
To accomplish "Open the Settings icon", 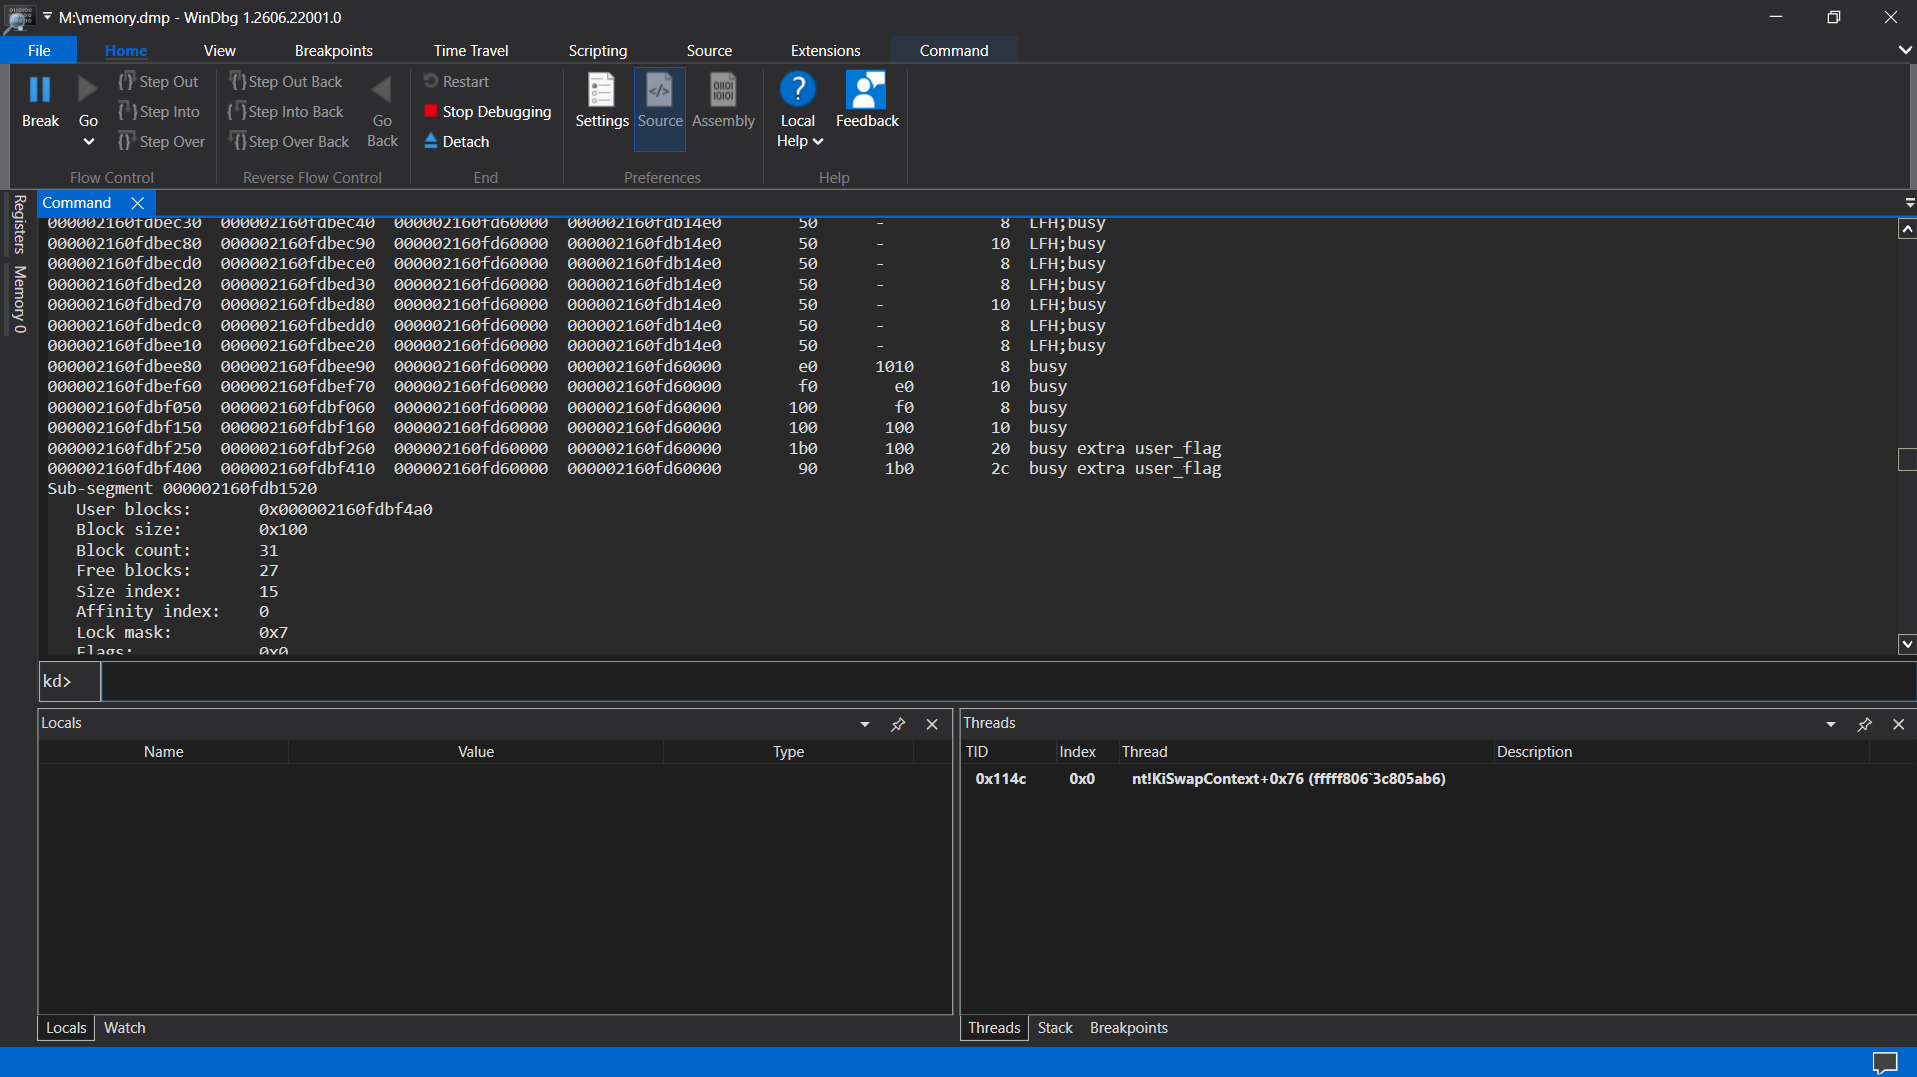I will pos(602,90).
